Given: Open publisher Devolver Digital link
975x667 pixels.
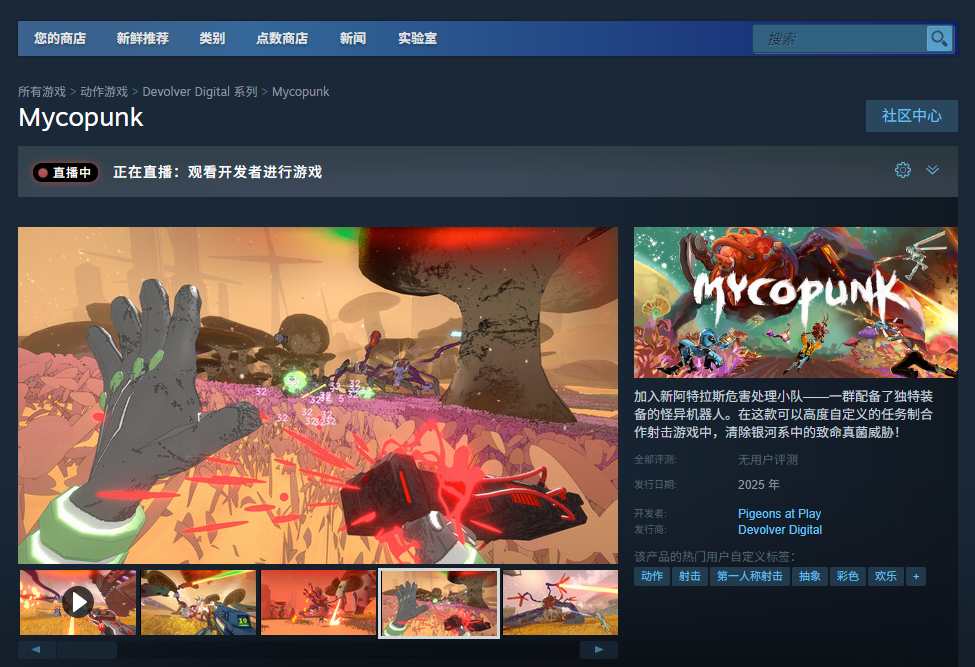Looking at the screenshot, I should [780, 530].
